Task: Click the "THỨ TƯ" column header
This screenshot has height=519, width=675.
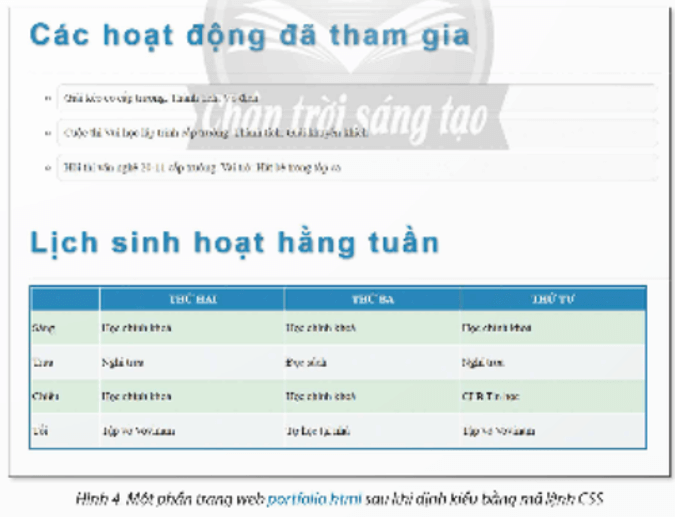Action: (x=553, y=299)
